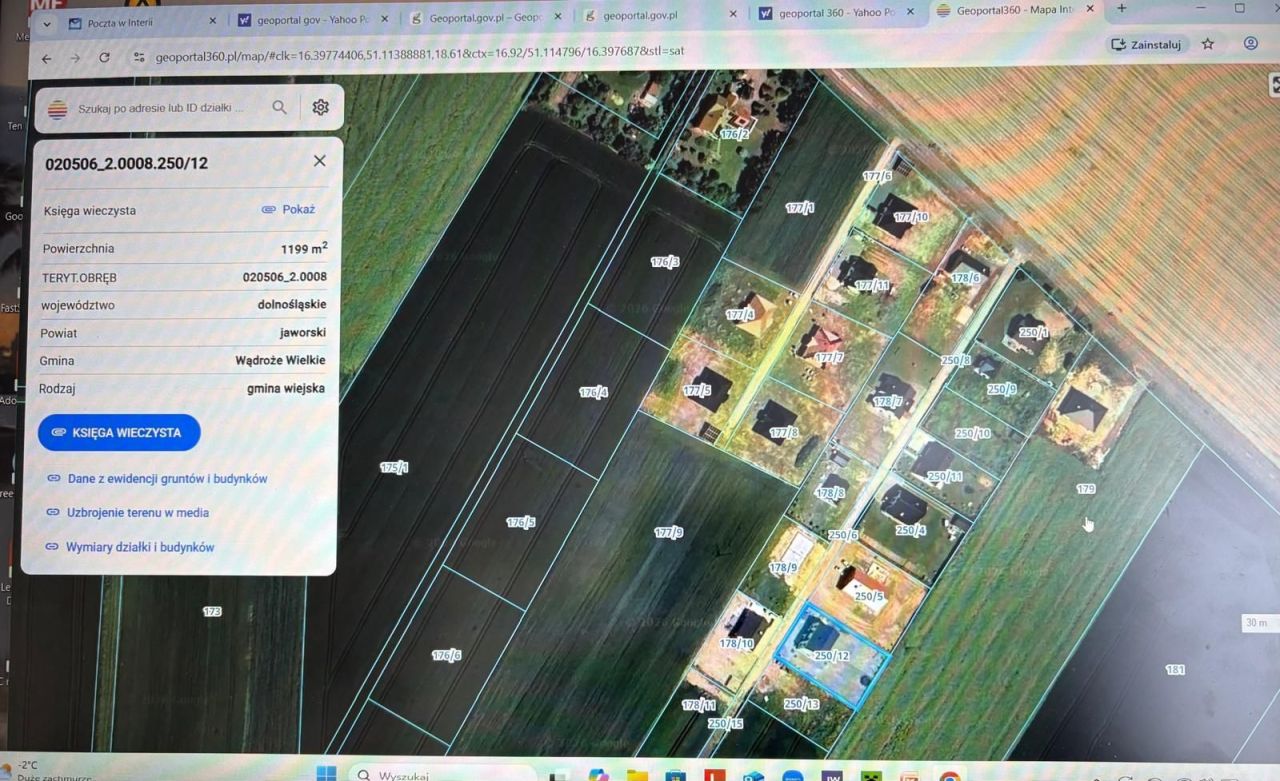Open the Wymiary działki i budynków link
Screen dimensions: 1280x781
coord(130,547)
